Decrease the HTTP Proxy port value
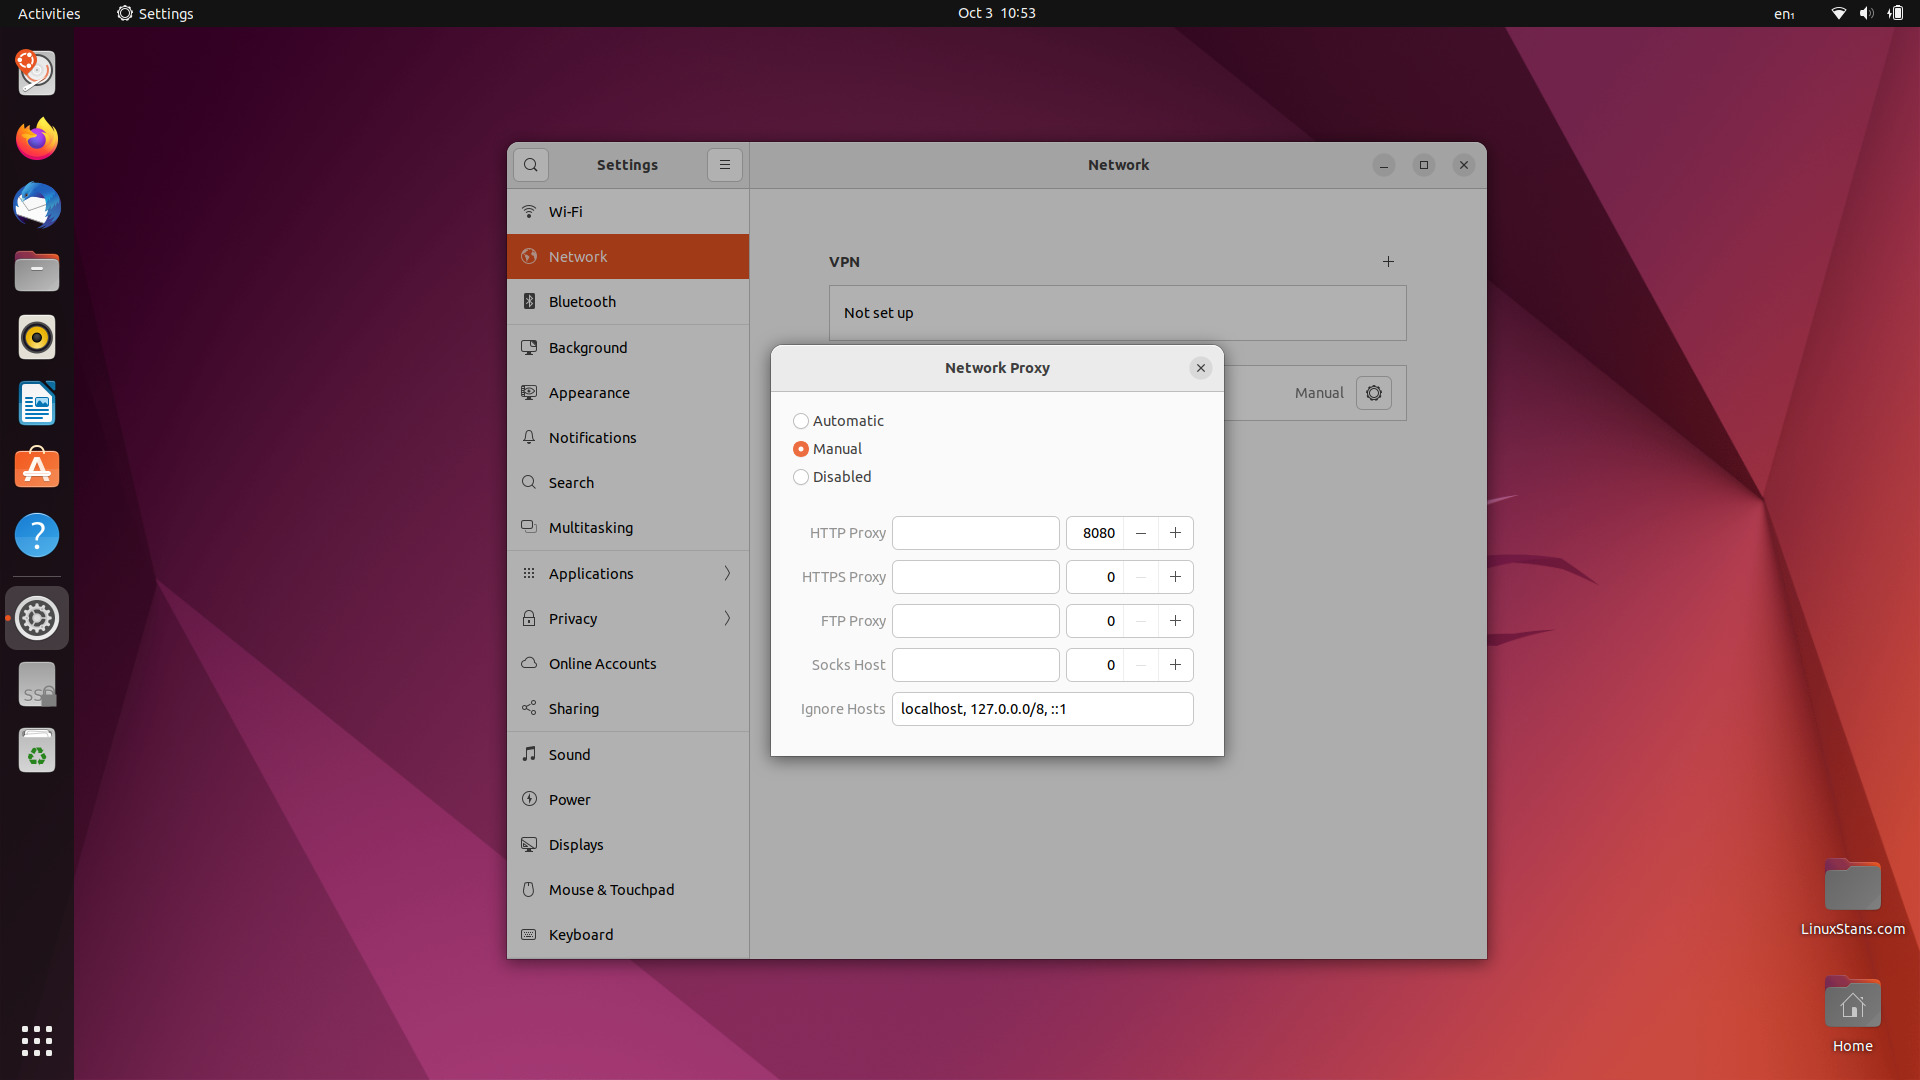Screen dimensions: 1920x1080 pos(1141,533)
